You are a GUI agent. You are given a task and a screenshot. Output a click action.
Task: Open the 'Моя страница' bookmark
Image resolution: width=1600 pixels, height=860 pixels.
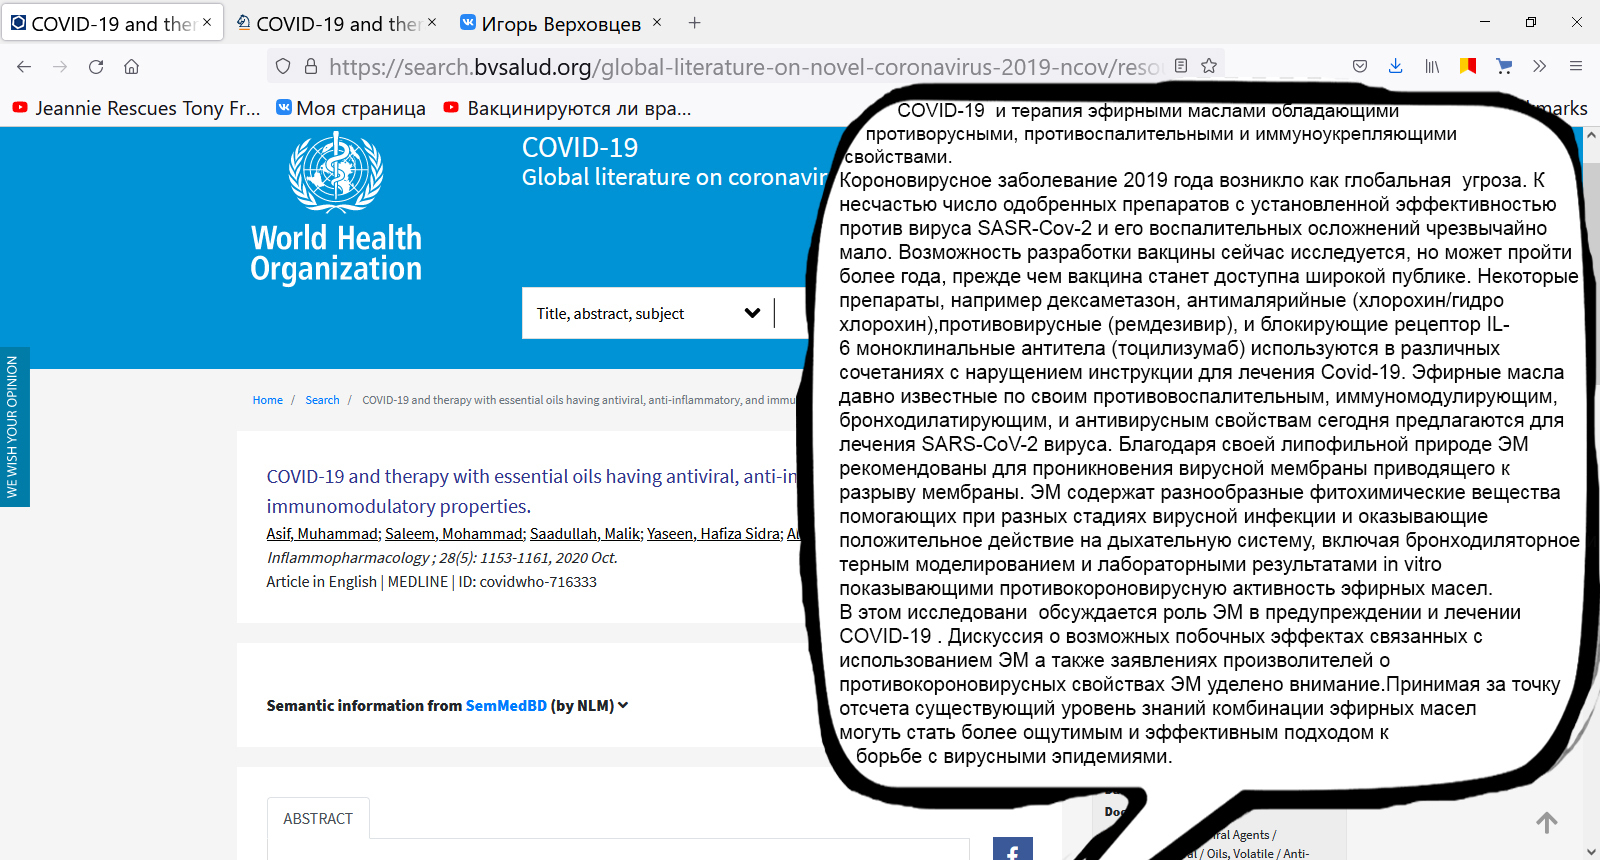pos(351,108)
